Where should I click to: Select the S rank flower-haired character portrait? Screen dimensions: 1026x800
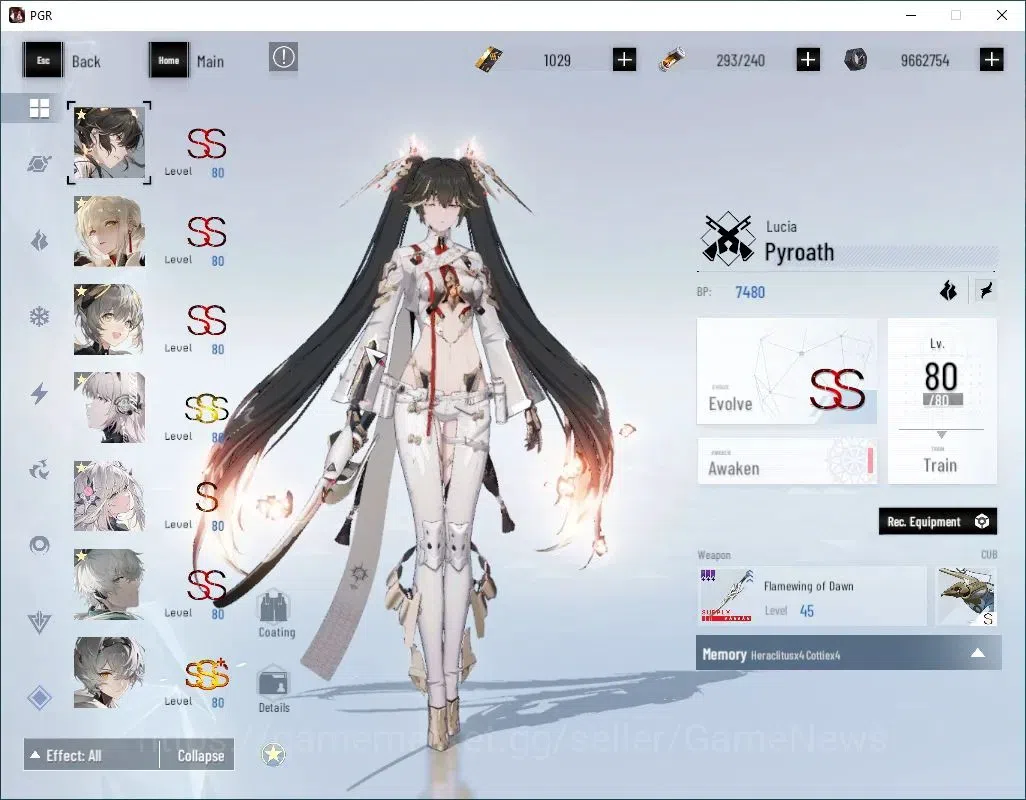[109, 496]
